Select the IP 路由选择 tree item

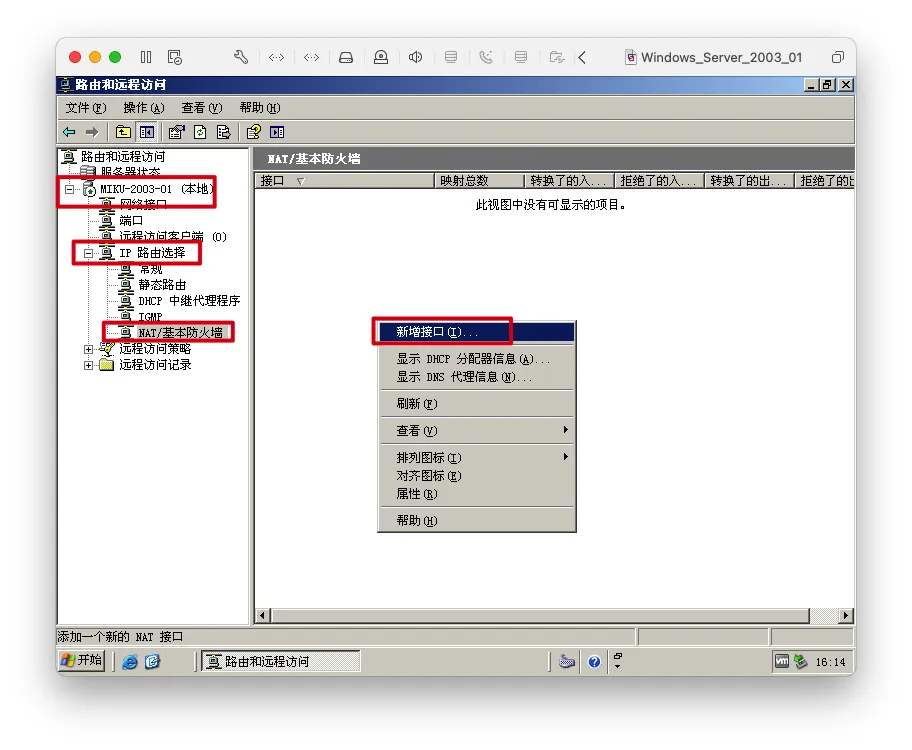(x=152, y=253)
